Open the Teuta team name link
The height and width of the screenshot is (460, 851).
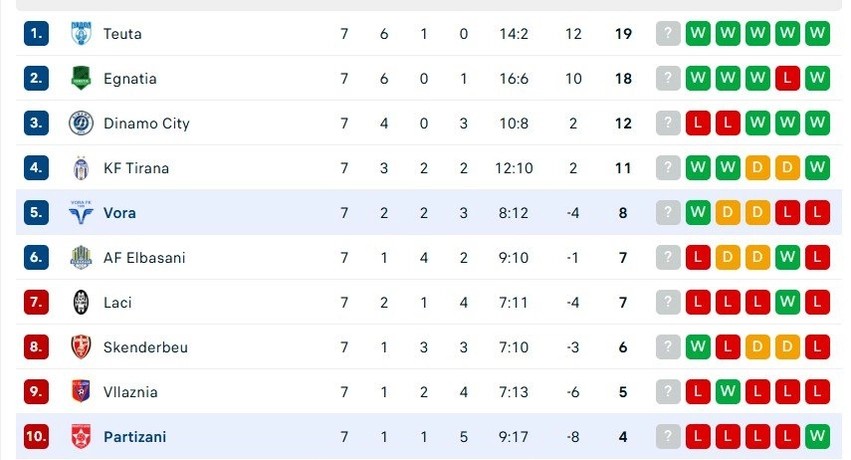(x=123, y=34)
